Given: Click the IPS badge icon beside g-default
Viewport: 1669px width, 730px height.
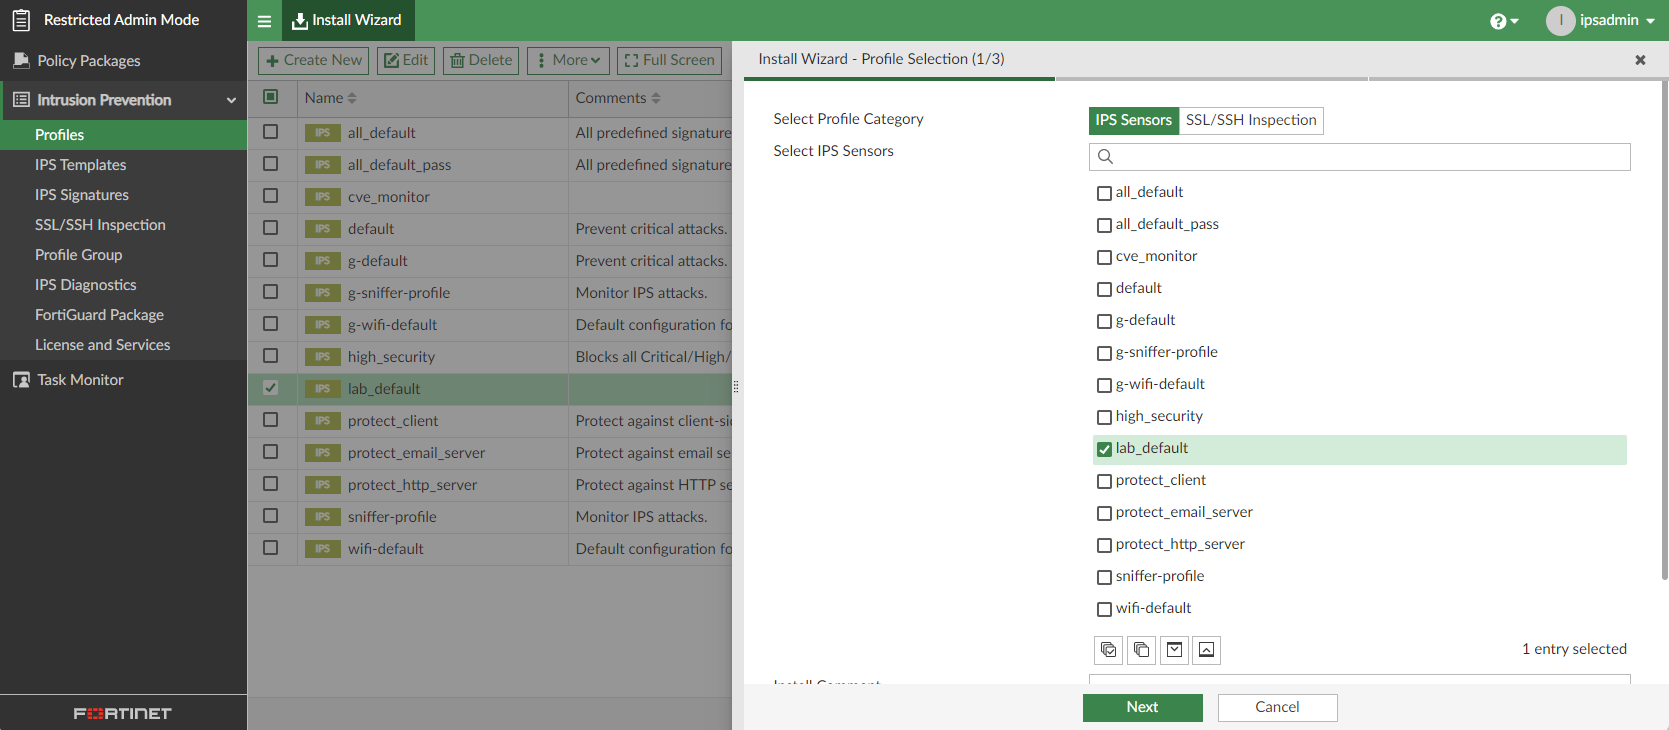Looking at the screenshot, I should [322, 261].
